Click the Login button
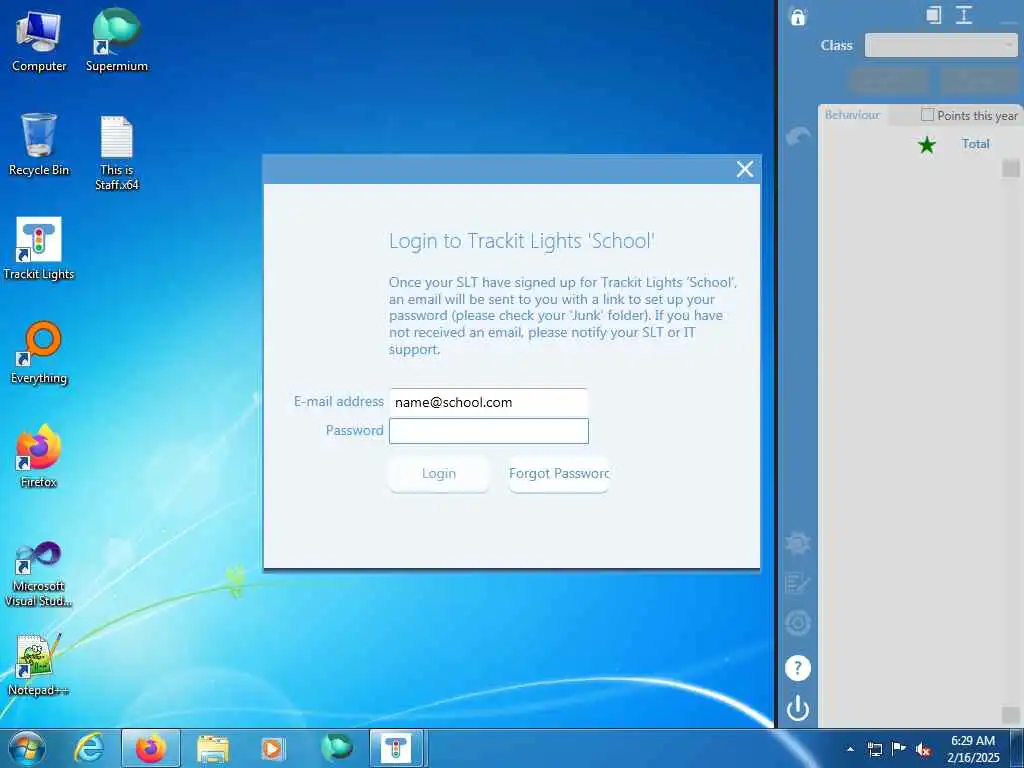Viewport: 1024px width, 768px height. tap(438, 473)
